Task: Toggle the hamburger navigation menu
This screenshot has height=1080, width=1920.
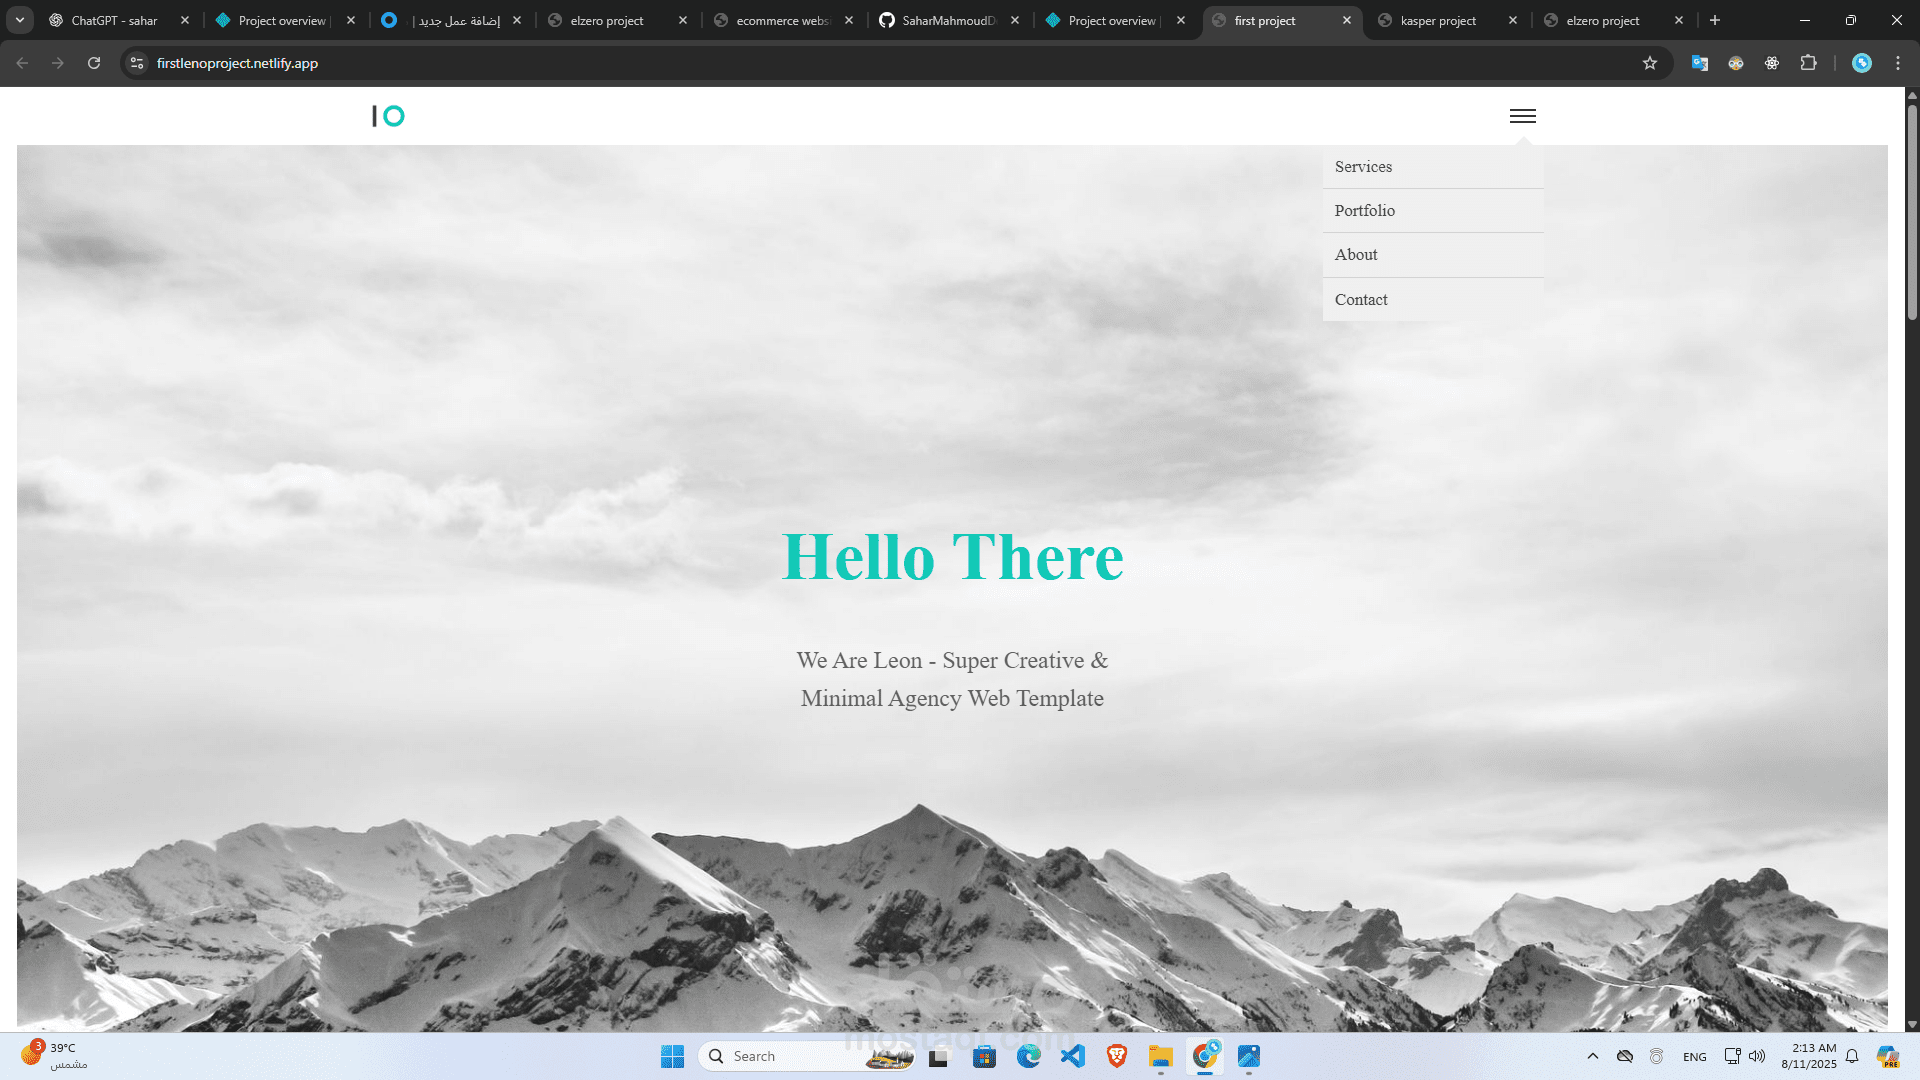Action: 1522,116
